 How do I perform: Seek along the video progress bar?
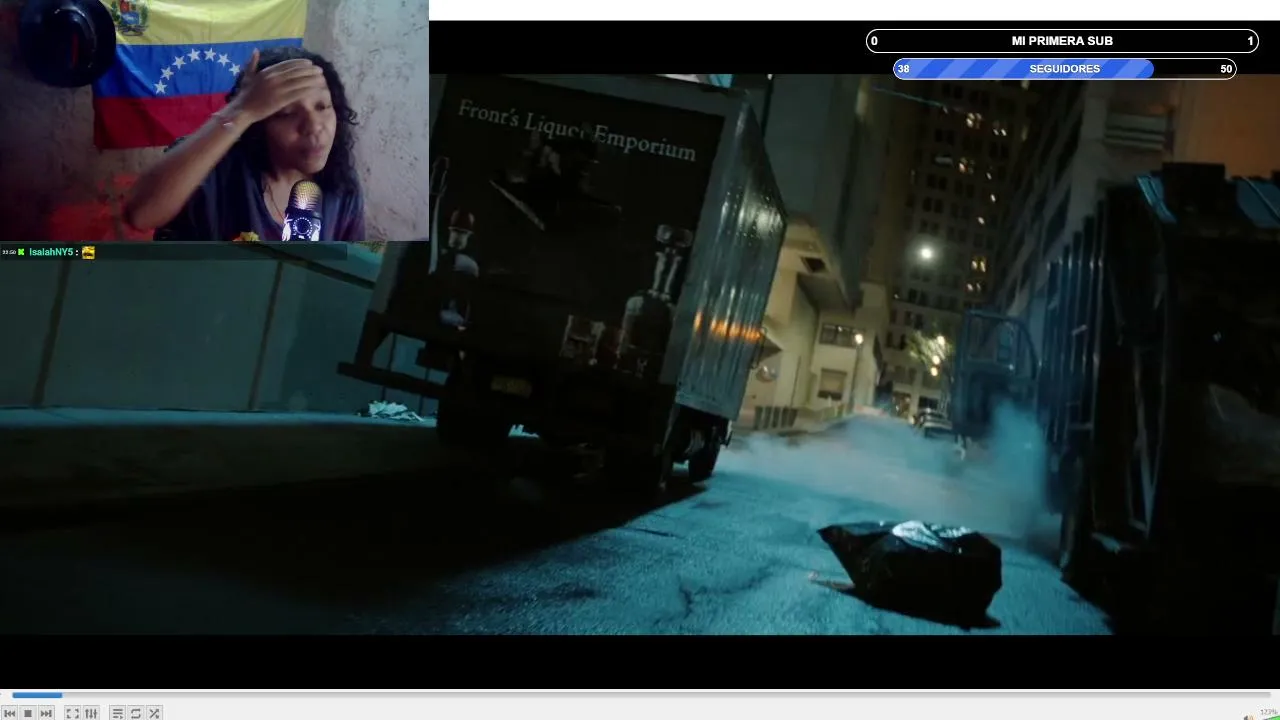click(640, 695)
